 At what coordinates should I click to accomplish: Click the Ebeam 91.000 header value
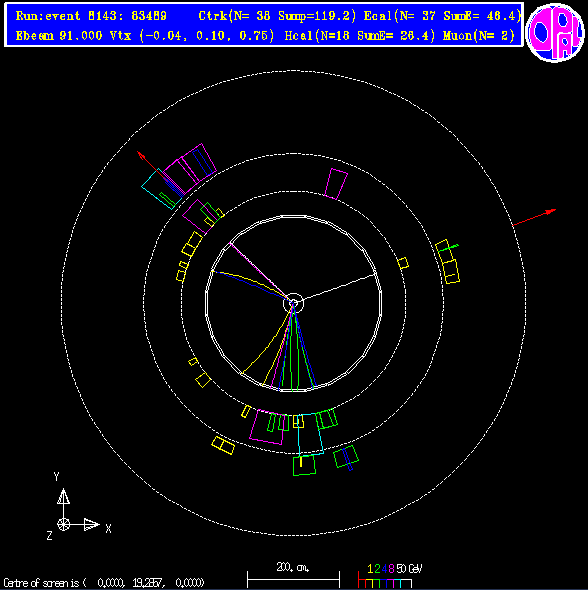[x=59, y=36]
